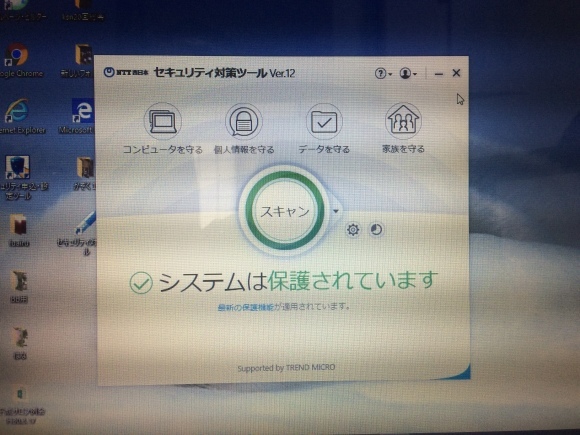
Task: Open 家族を守る family protection
Action: pos(403,128)
